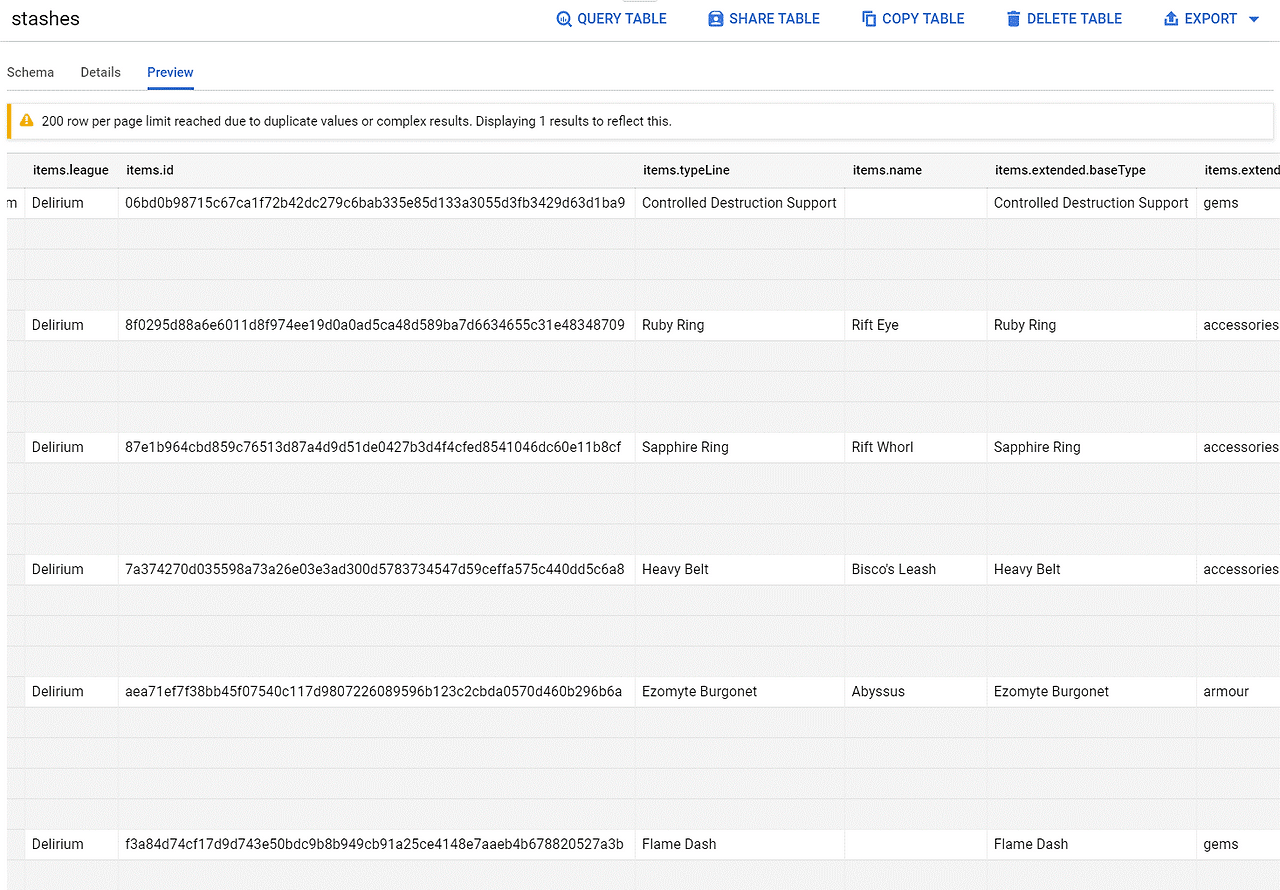Click the COPY TABLE button label
This screenshot has height=890, width=1280.
point(923,19)
